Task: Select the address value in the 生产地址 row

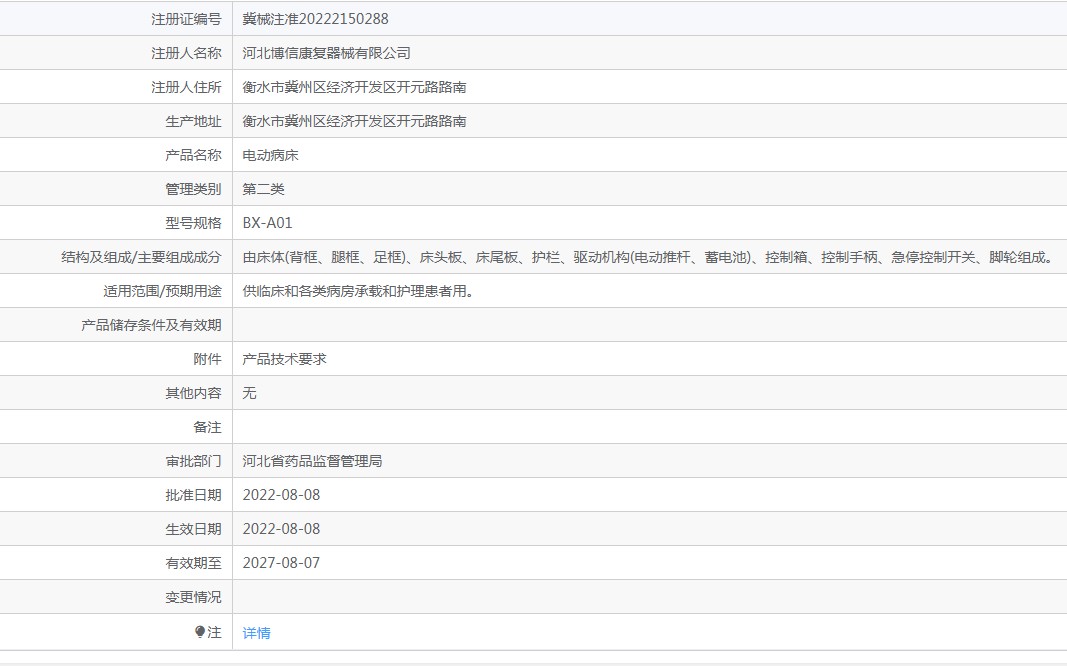Action: (x=355, y=121)
